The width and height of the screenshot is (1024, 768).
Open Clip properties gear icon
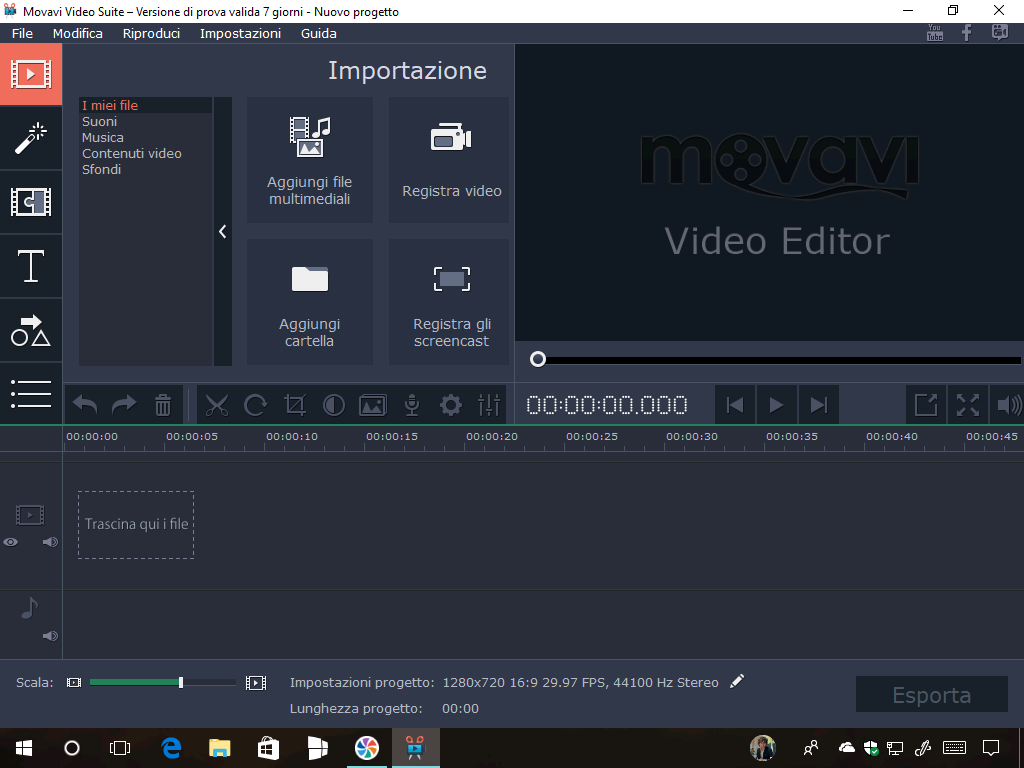[451, 406]
